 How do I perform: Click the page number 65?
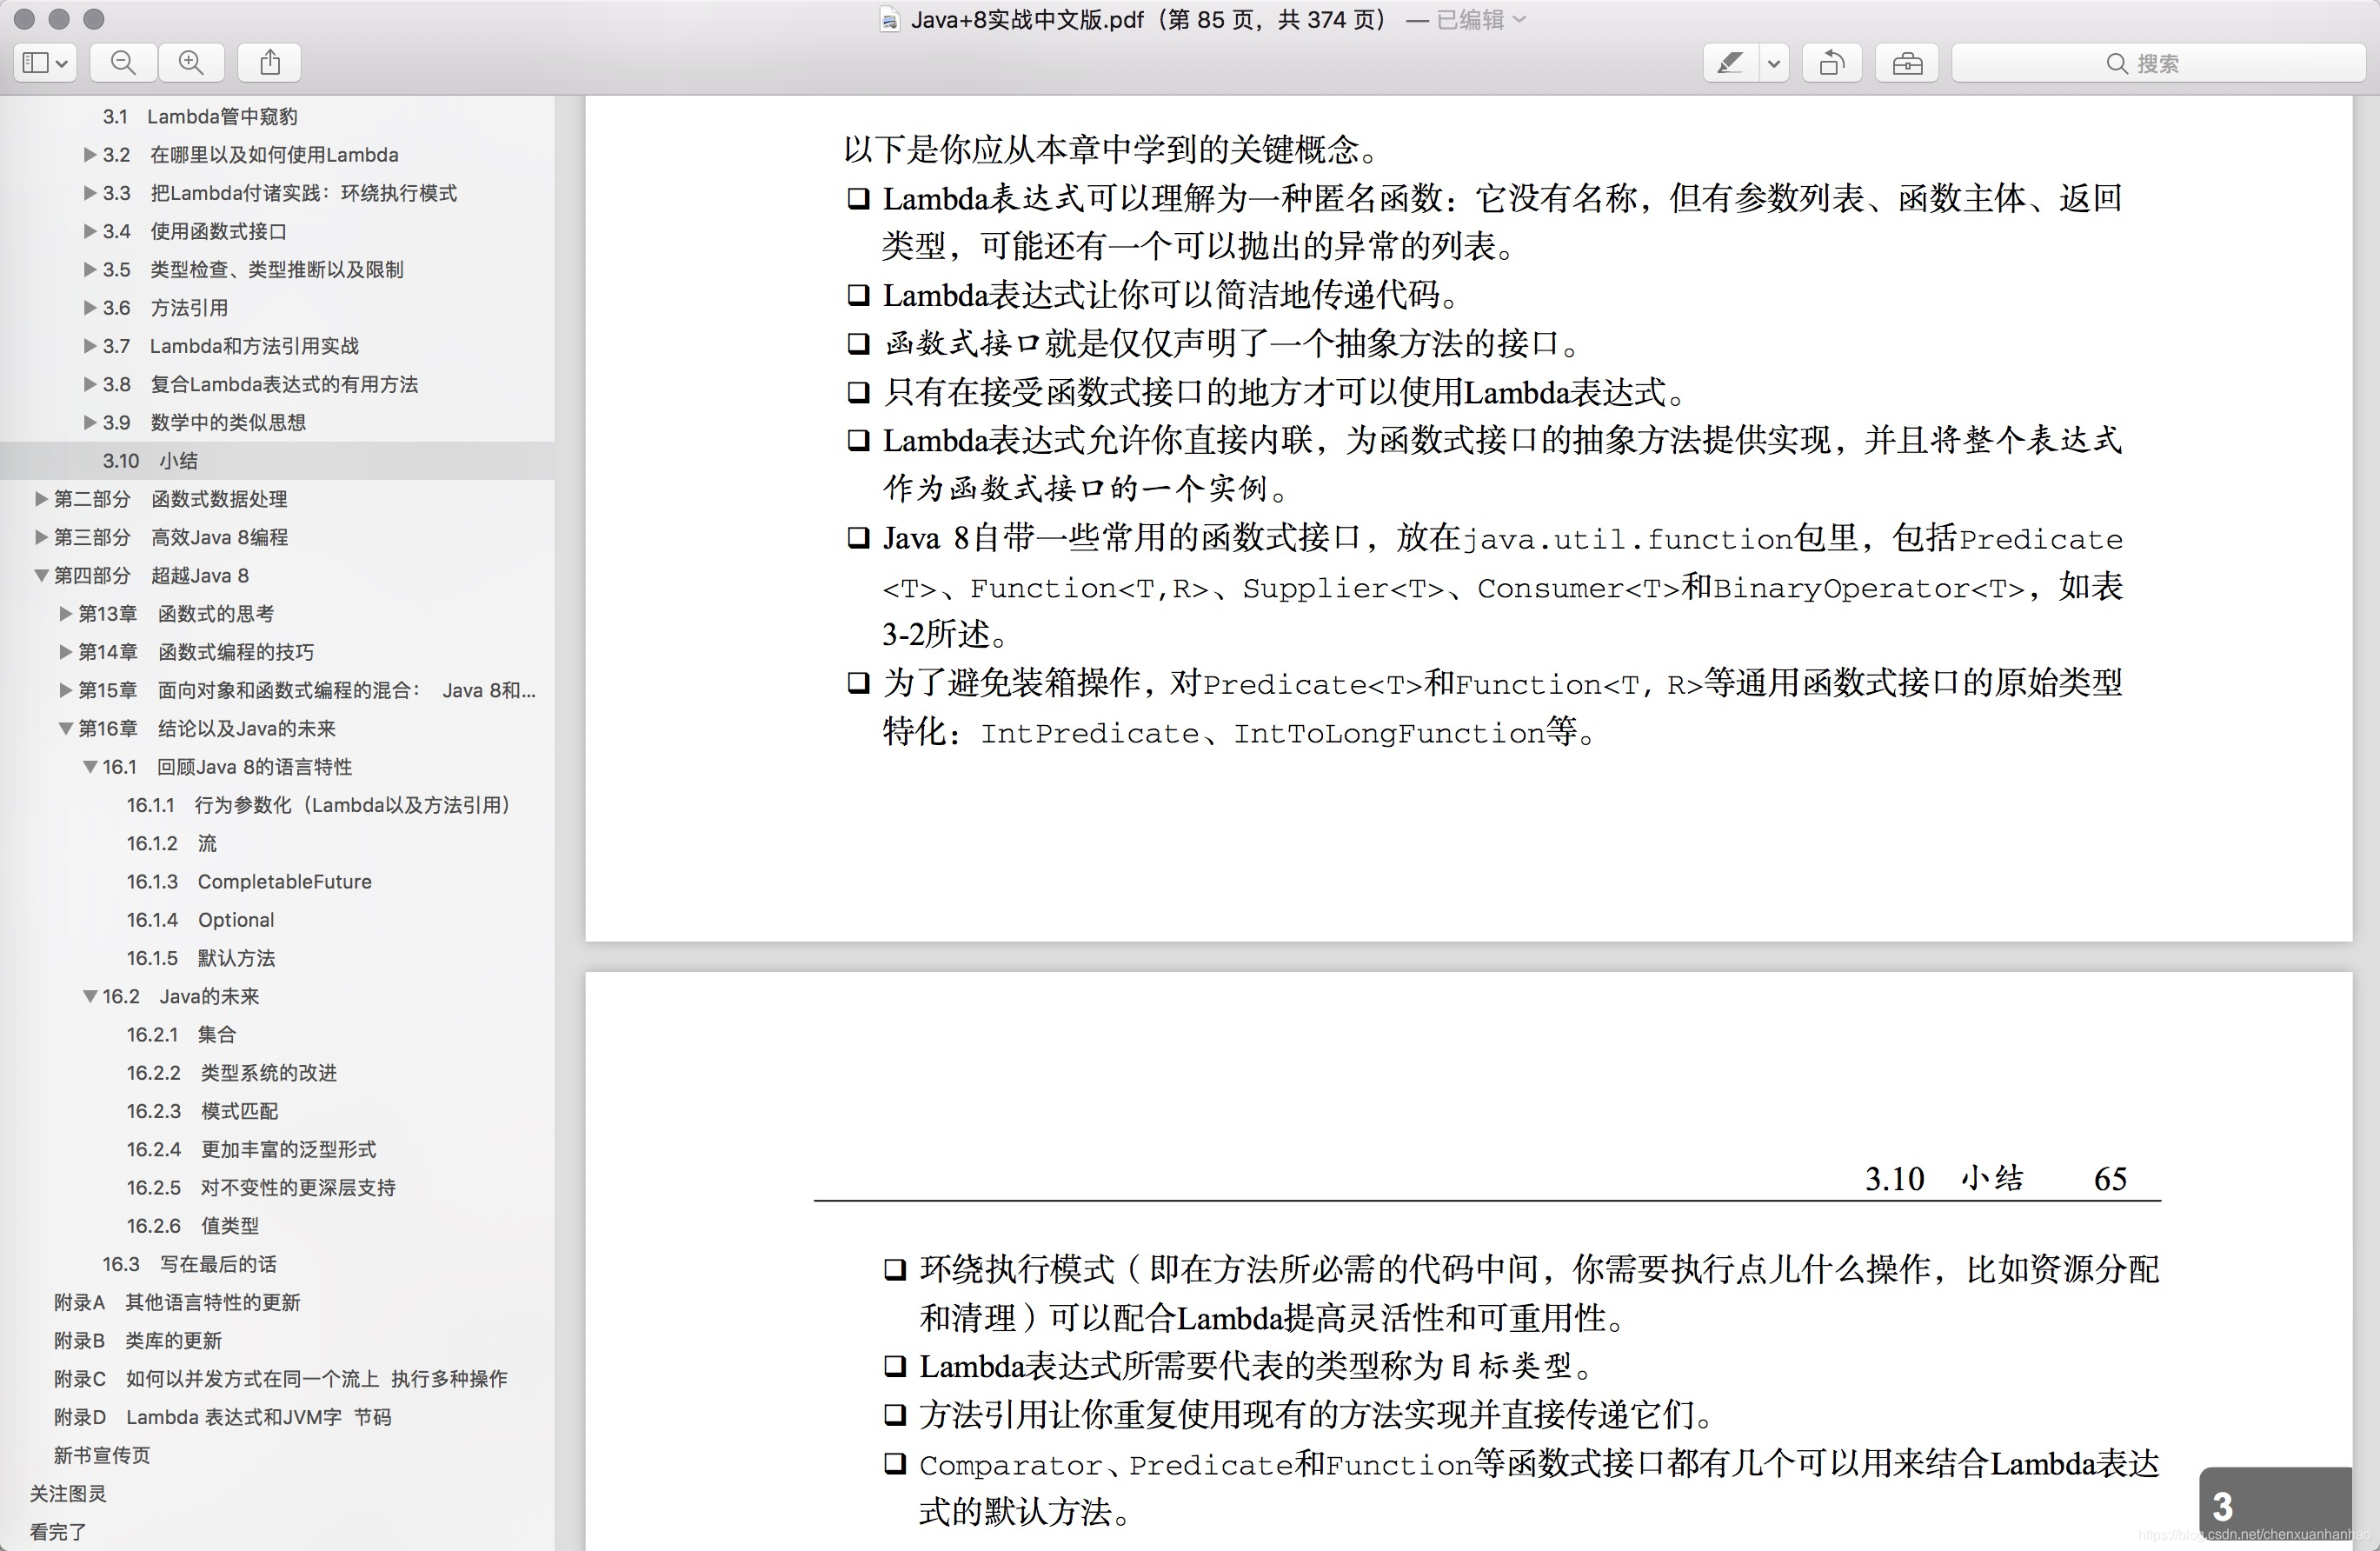[2110, 1178]
